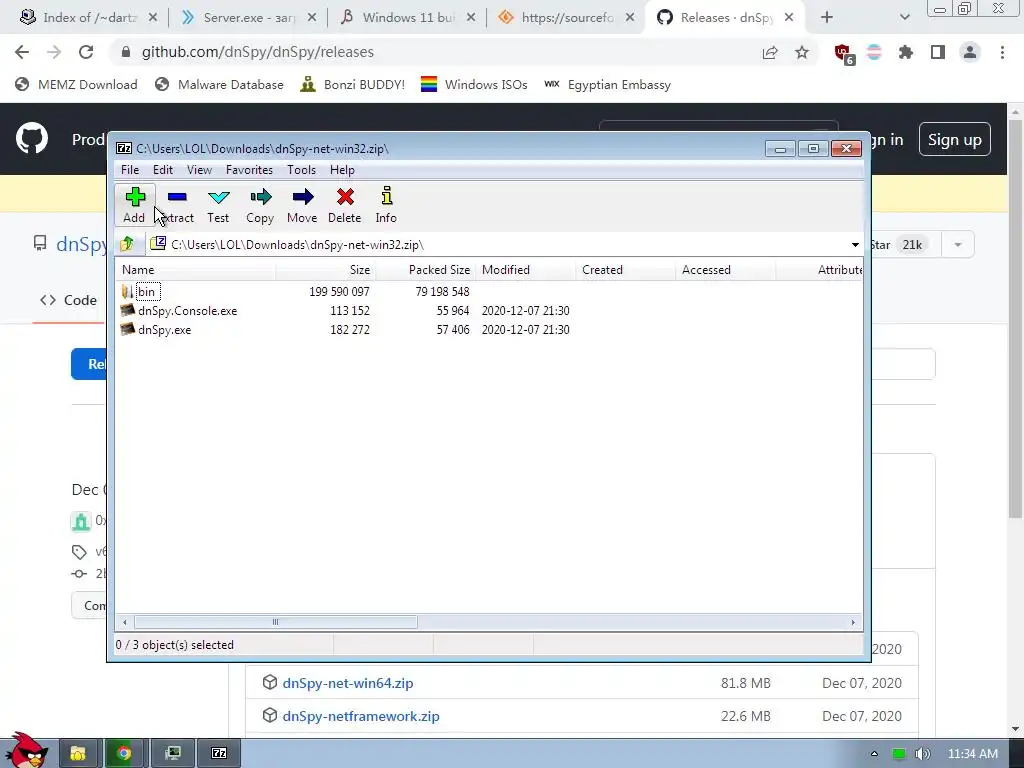Open a new browser tab
1024x768 pixels.
pyautogui.click(x=827, y=18)
